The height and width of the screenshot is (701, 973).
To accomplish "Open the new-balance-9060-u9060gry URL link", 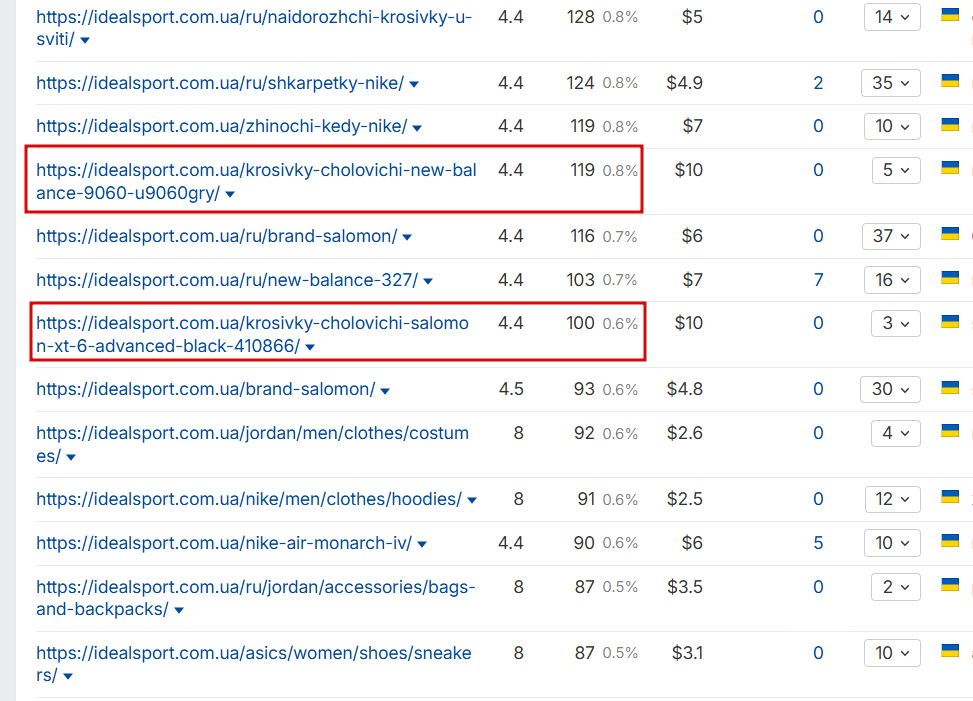I will 256,181.
